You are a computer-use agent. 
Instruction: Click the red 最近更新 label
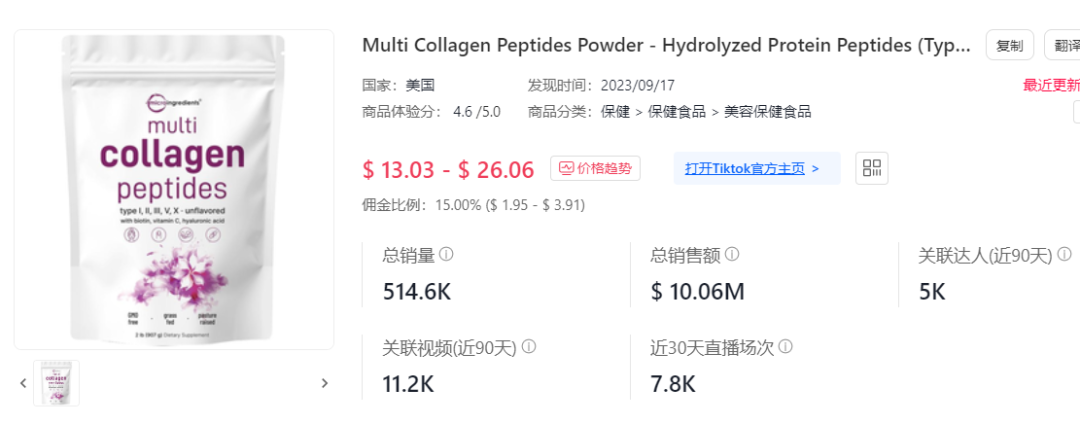pyautogui.click(x=1051, y=85)
